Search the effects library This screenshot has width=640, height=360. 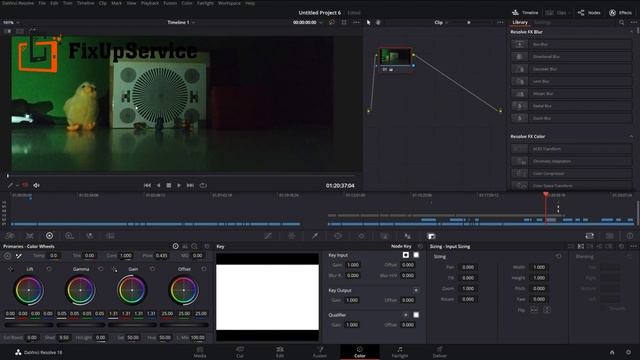[x=621, y=22]
